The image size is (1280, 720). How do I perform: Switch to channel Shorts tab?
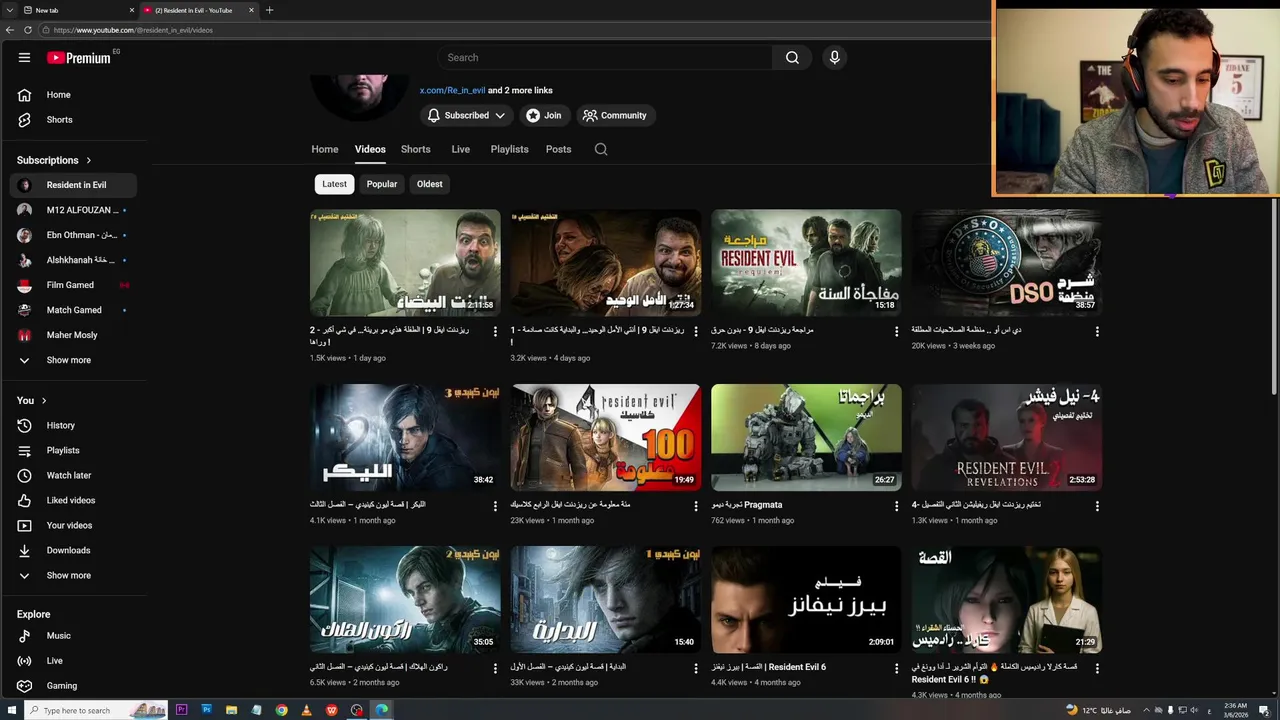click(x=415, y=149)
